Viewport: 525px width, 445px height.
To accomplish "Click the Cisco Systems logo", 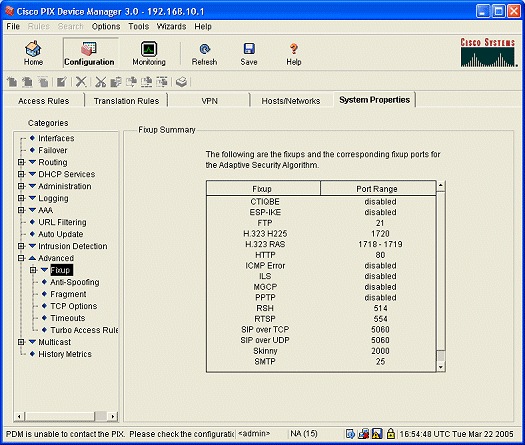I will click(x=488, y=52).
